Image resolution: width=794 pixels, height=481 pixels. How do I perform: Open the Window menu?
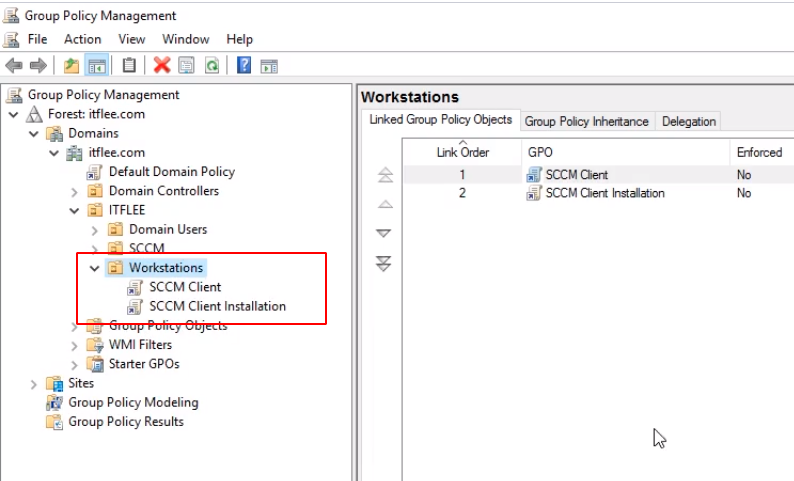pos(186,39)
